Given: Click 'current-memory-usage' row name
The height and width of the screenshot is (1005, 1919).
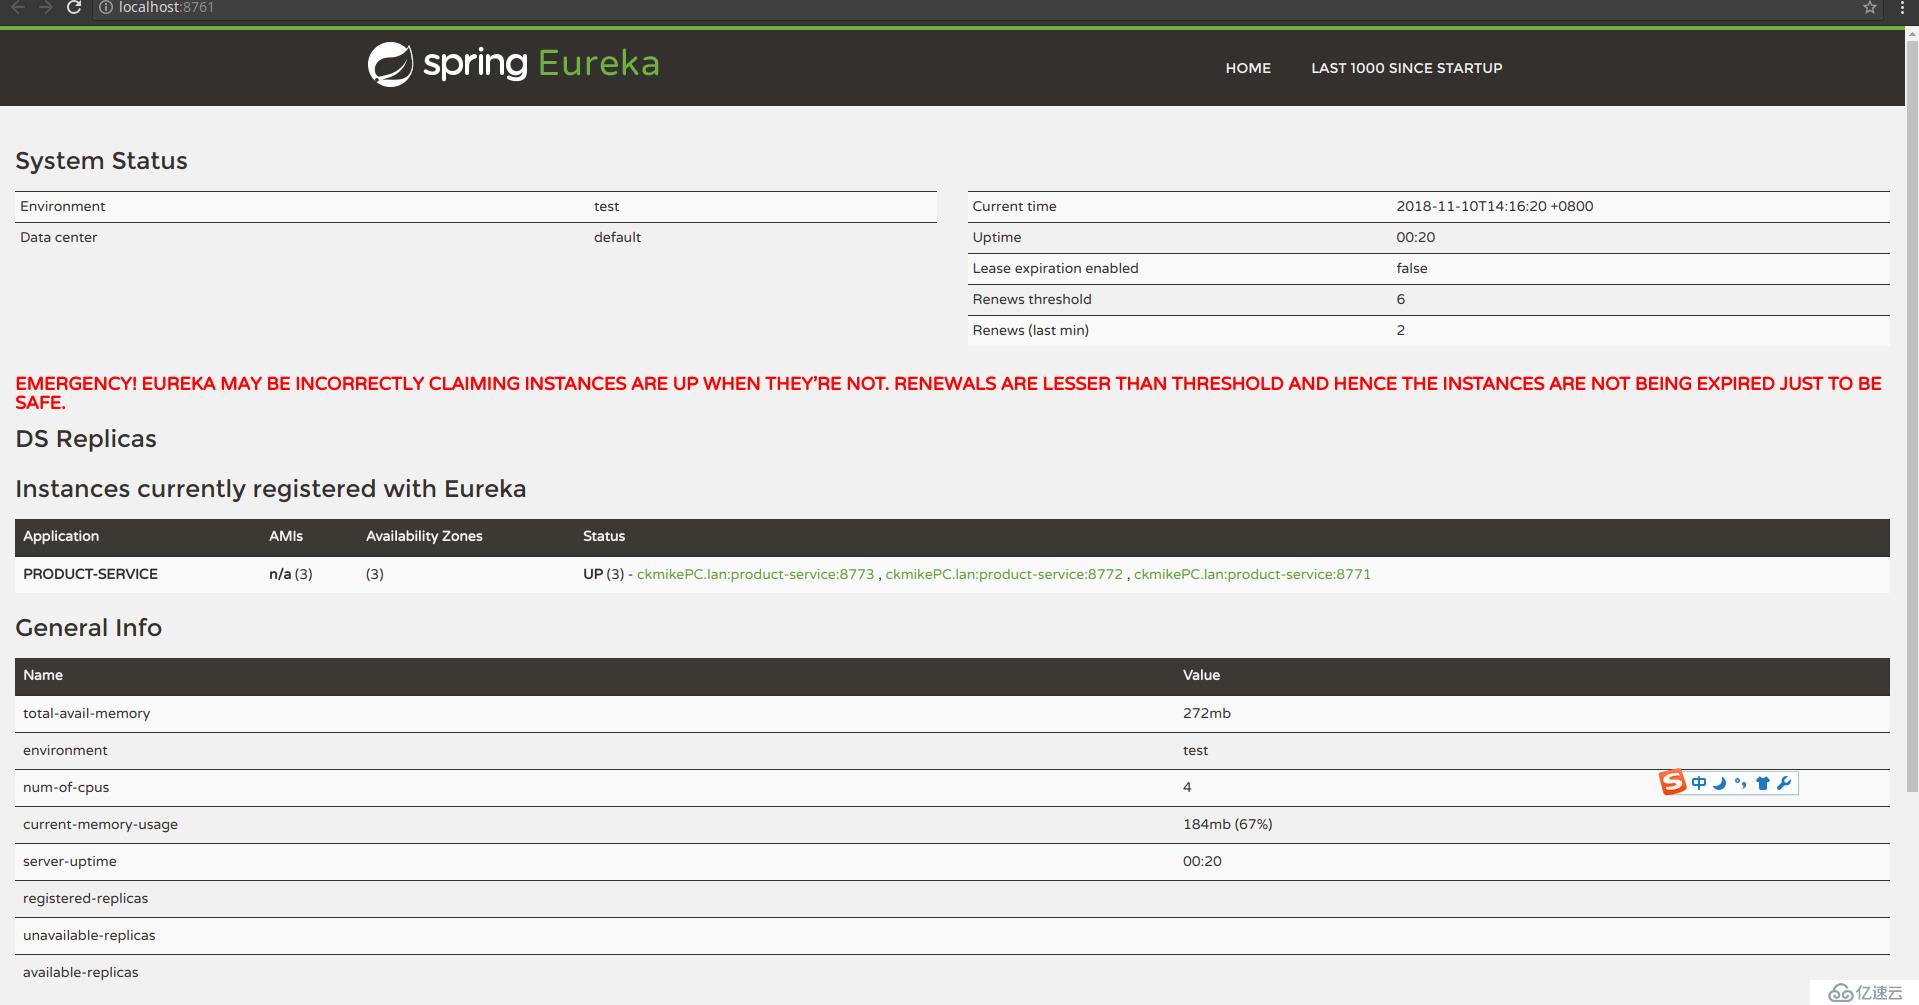Looking at the screenshot, I should click(100, 824).
